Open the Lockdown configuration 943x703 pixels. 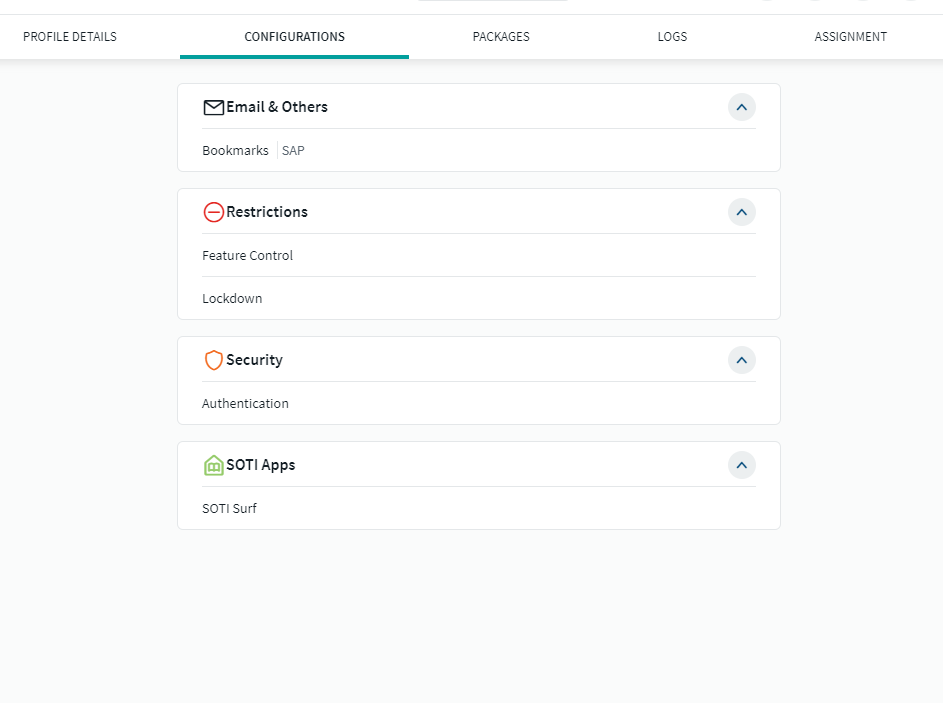pyautogui.click(x=232, y=299)
